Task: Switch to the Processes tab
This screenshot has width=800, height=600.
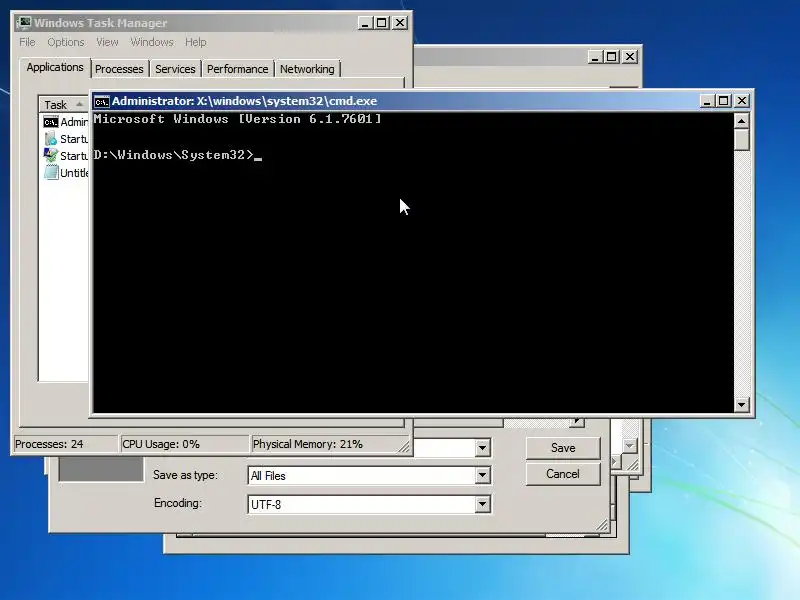Action: [119, 69]
